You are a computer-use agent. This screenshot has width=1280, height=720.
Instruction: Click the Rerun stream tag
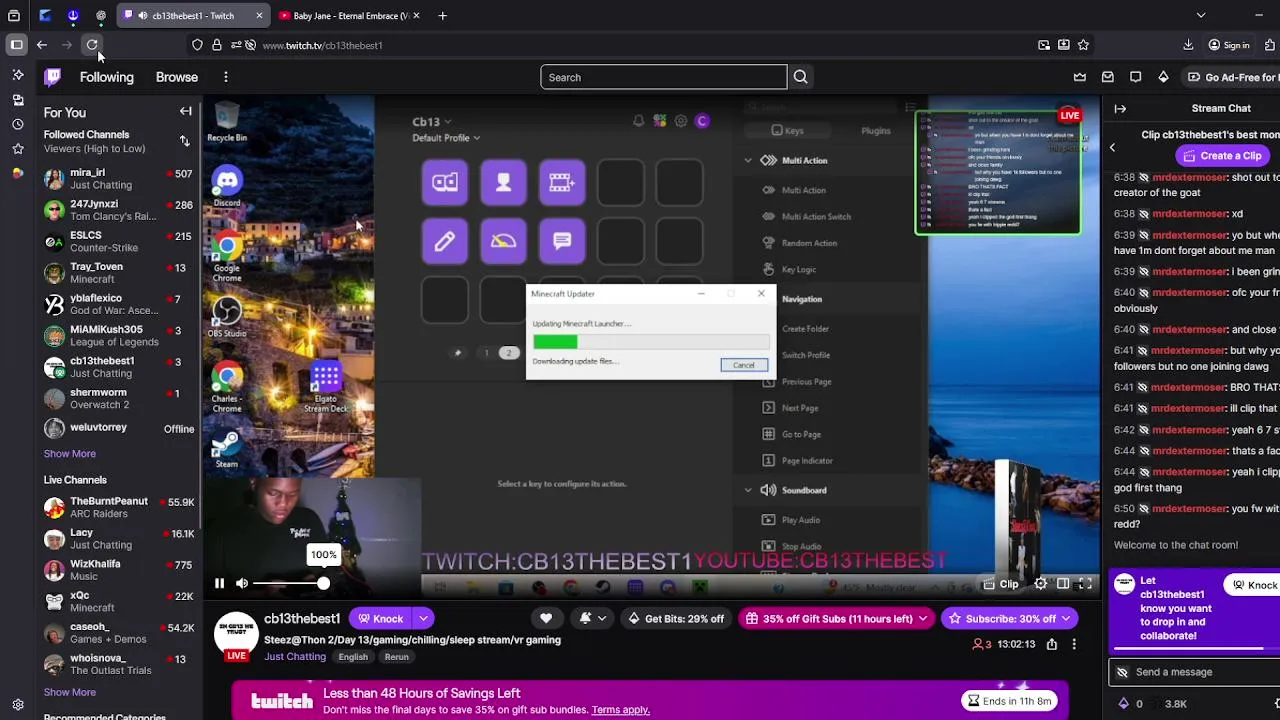[396, 657]
